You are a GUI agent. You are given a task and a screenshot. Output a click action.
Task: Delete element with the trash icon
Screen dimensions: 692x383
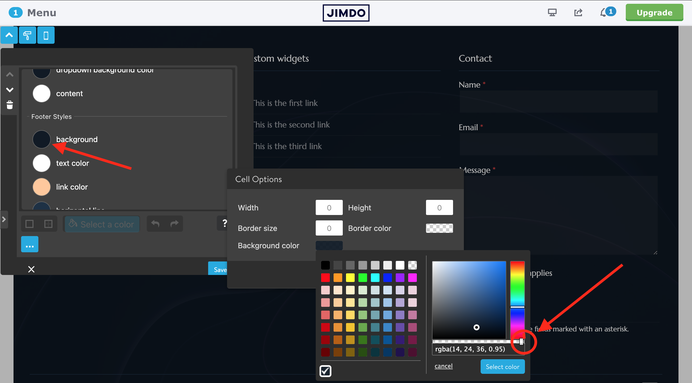pyautogui.click(x=10, y=105)
